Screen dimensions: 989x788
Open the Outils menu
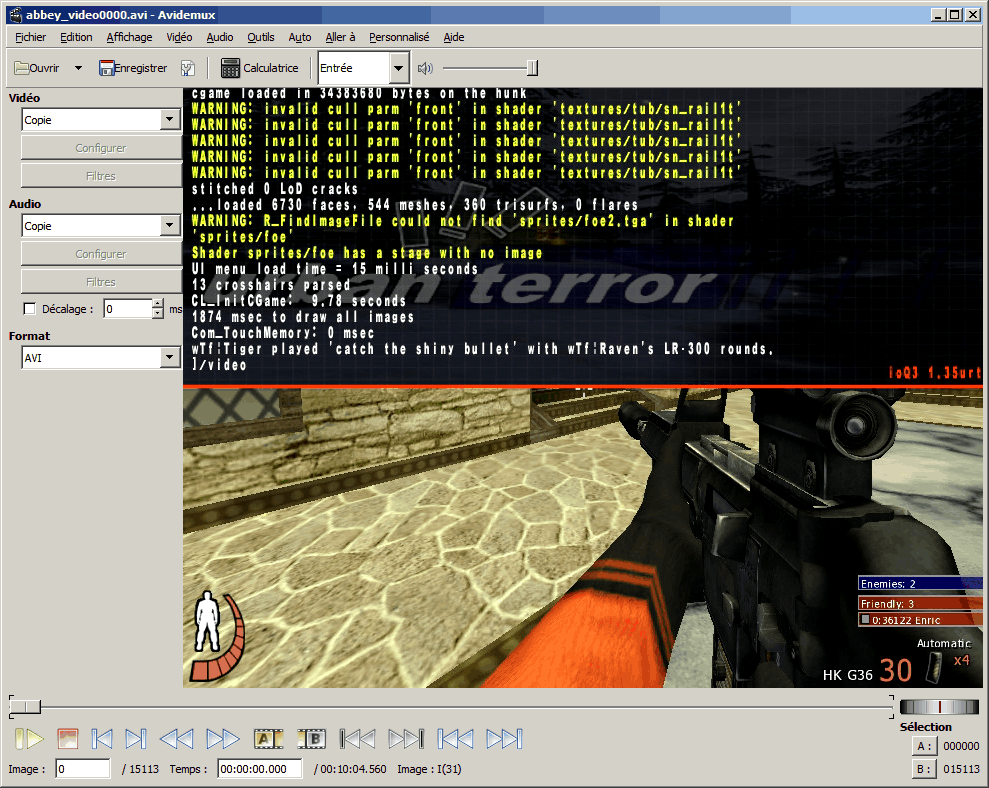coord(260,37)
